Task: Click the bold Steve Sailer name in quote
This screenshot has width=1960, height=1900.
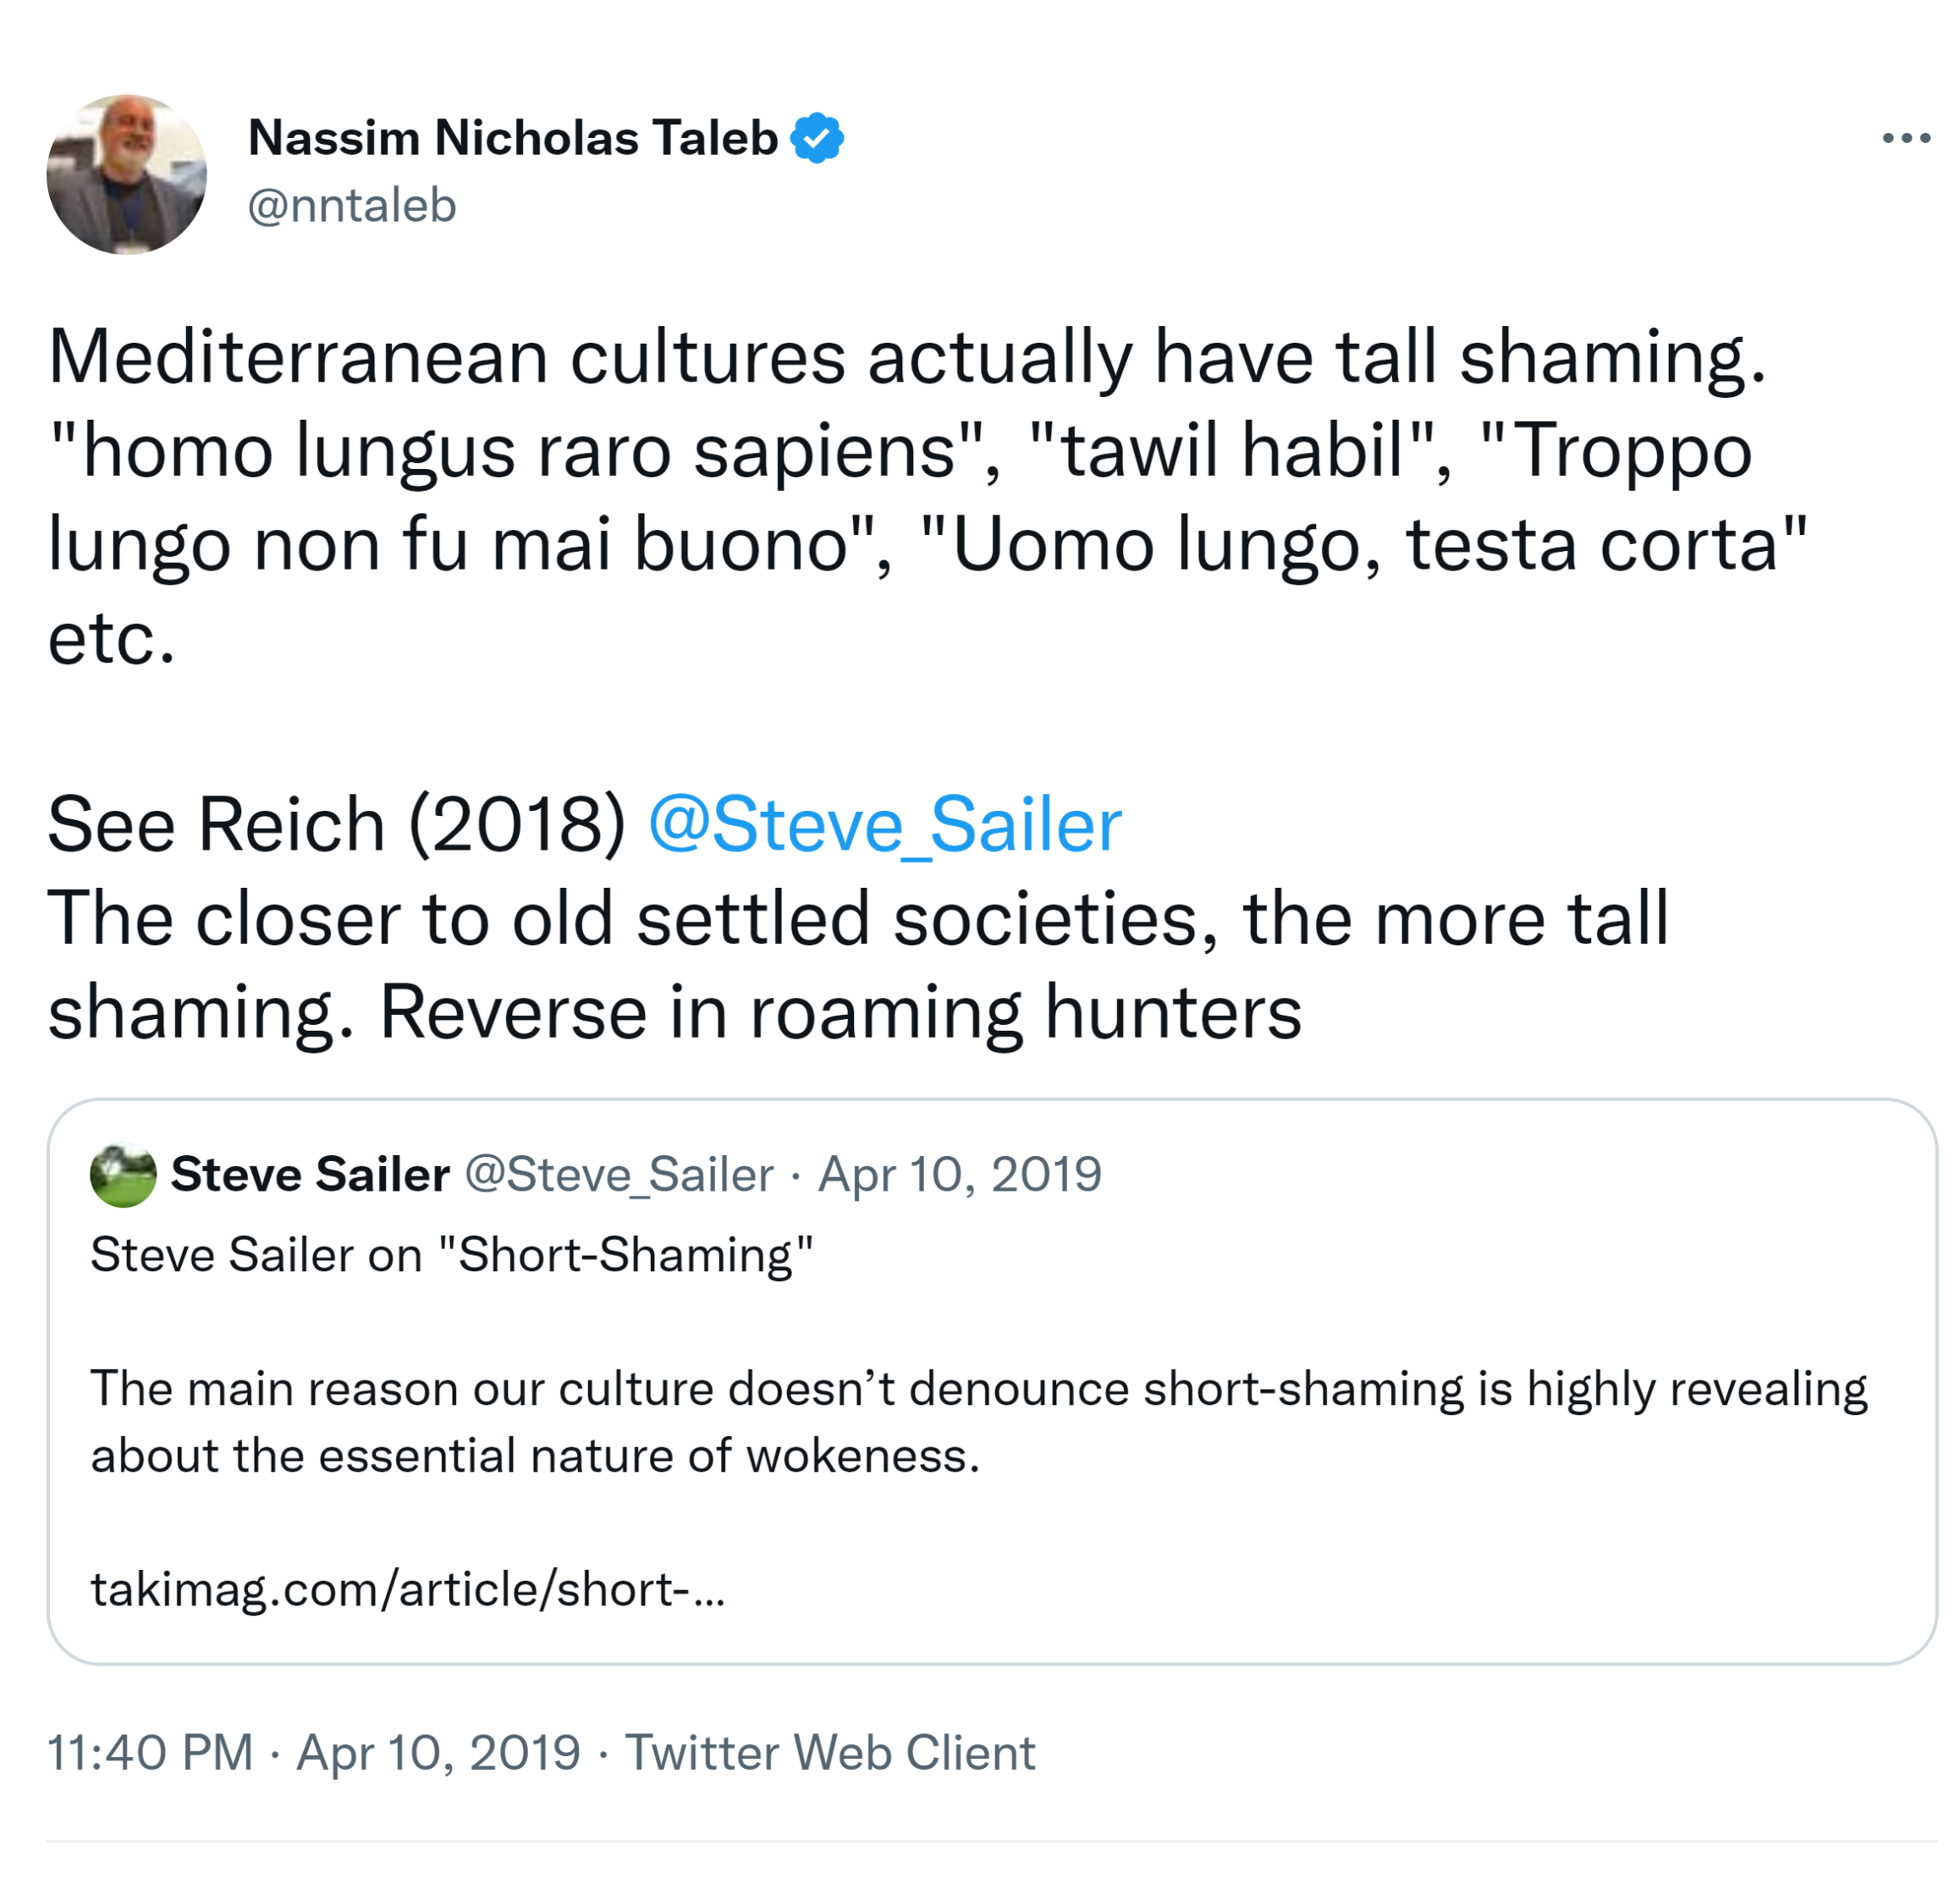Action: point(310,1174)
